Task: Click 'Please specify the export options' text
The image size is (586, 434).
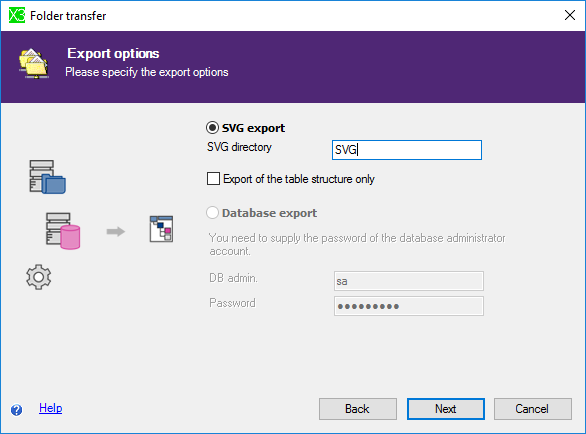Action: (146, 72)
